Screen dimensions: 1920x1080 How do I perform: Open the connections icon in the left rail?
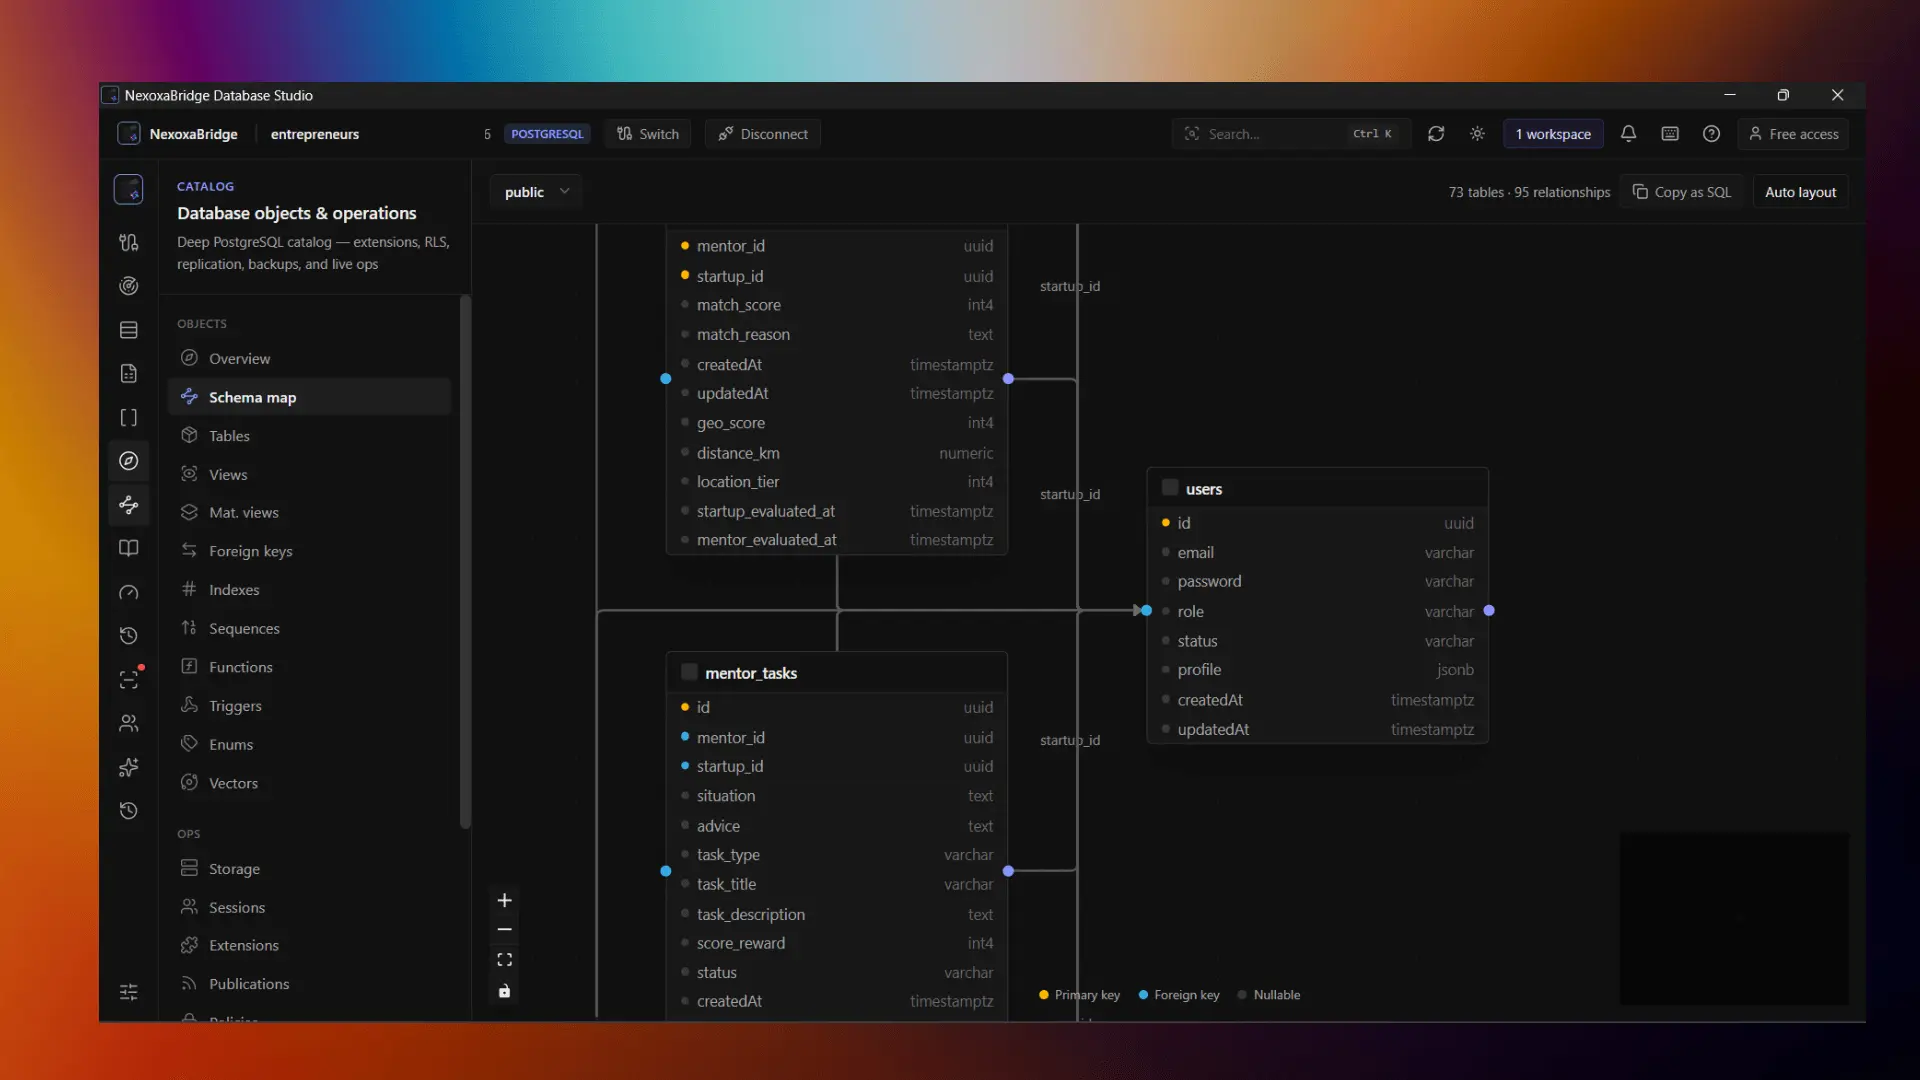[129, 242]
